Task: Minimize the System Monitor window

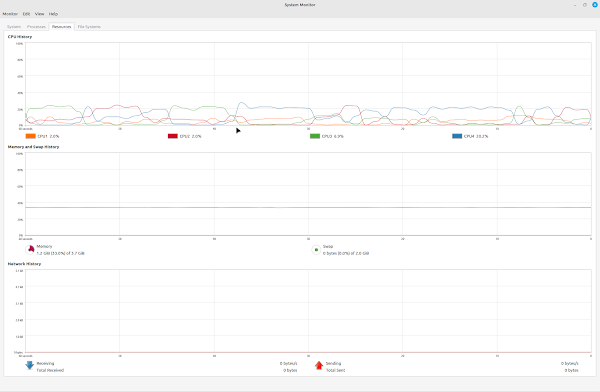Action: tap(575, 5)
